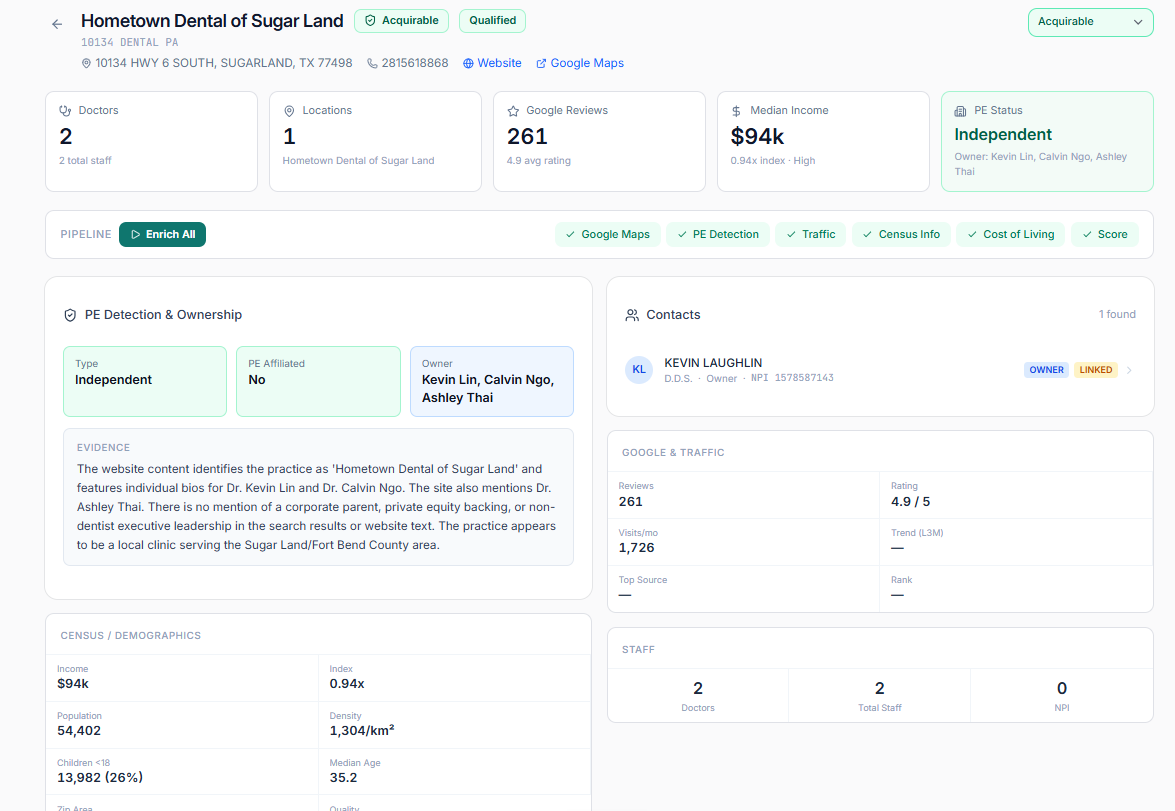Click the Population value 54,402
This screenshot has height=811, width=1175.
click(x=79, y=731)
